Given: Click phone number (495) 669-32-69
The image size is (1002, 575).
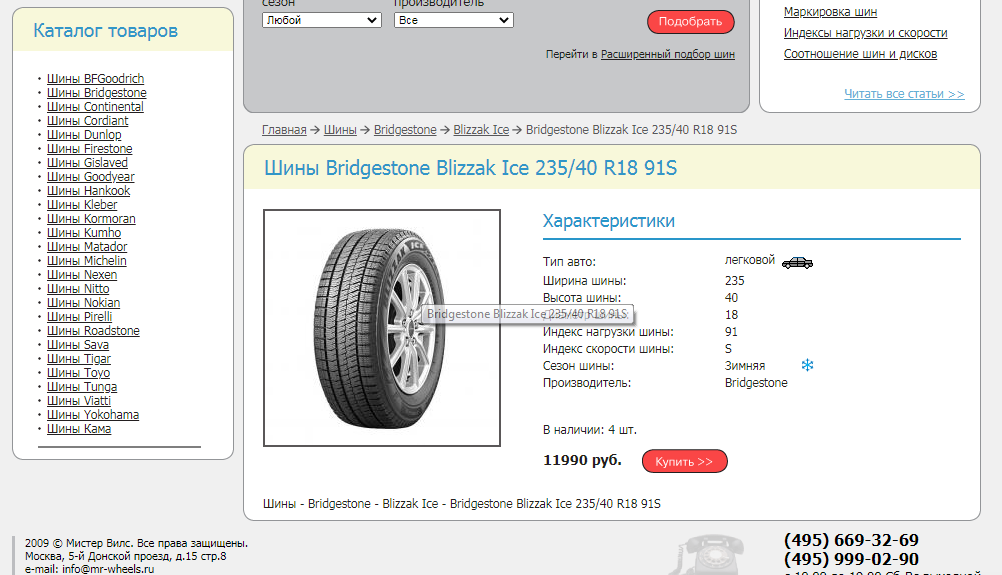Looking at the screenshot, I should [851, 540].
